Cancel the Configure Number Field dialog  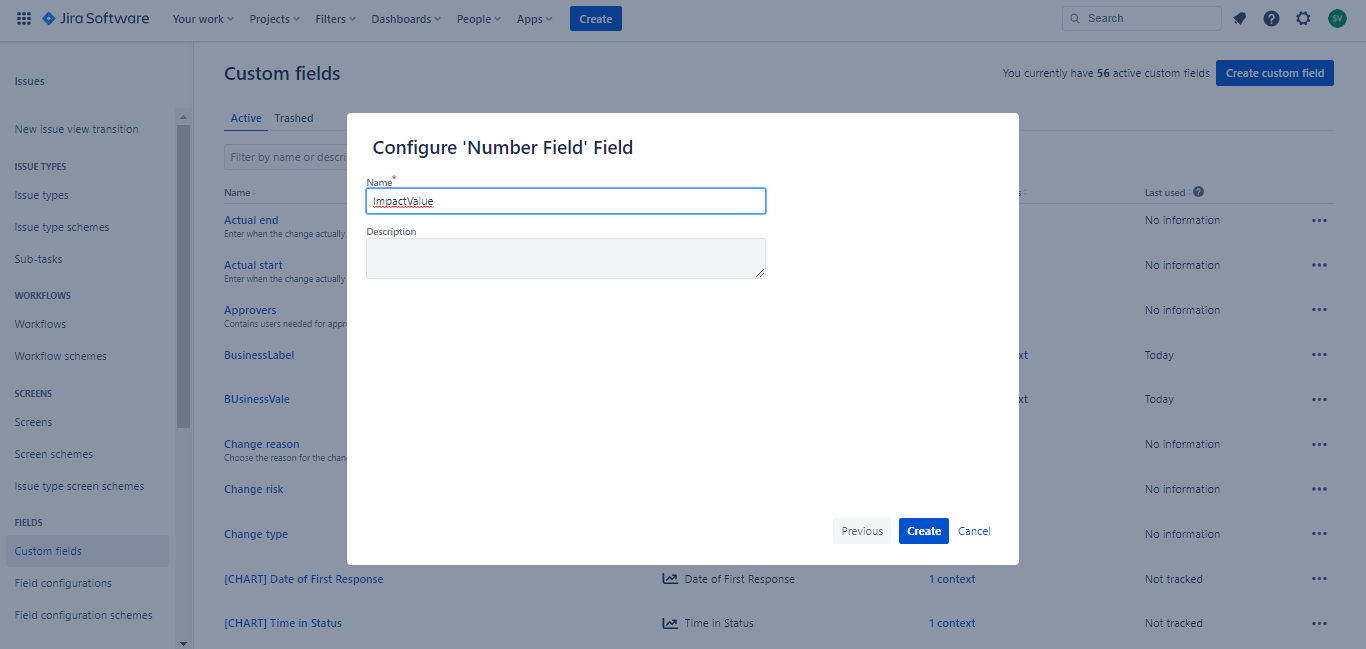[x=974, y=531]
